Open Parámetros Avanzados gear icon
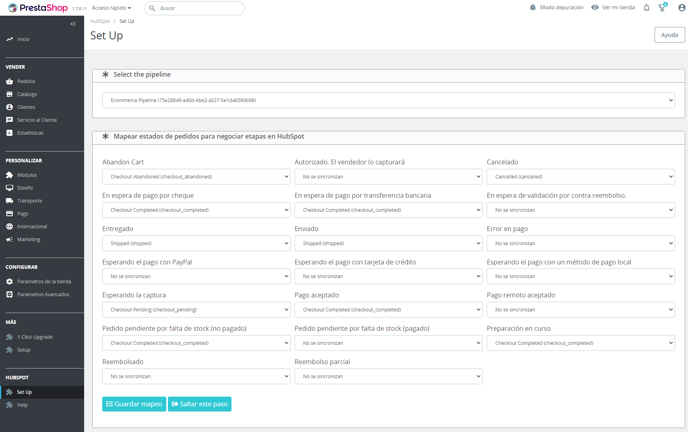 tap(9, 294)
